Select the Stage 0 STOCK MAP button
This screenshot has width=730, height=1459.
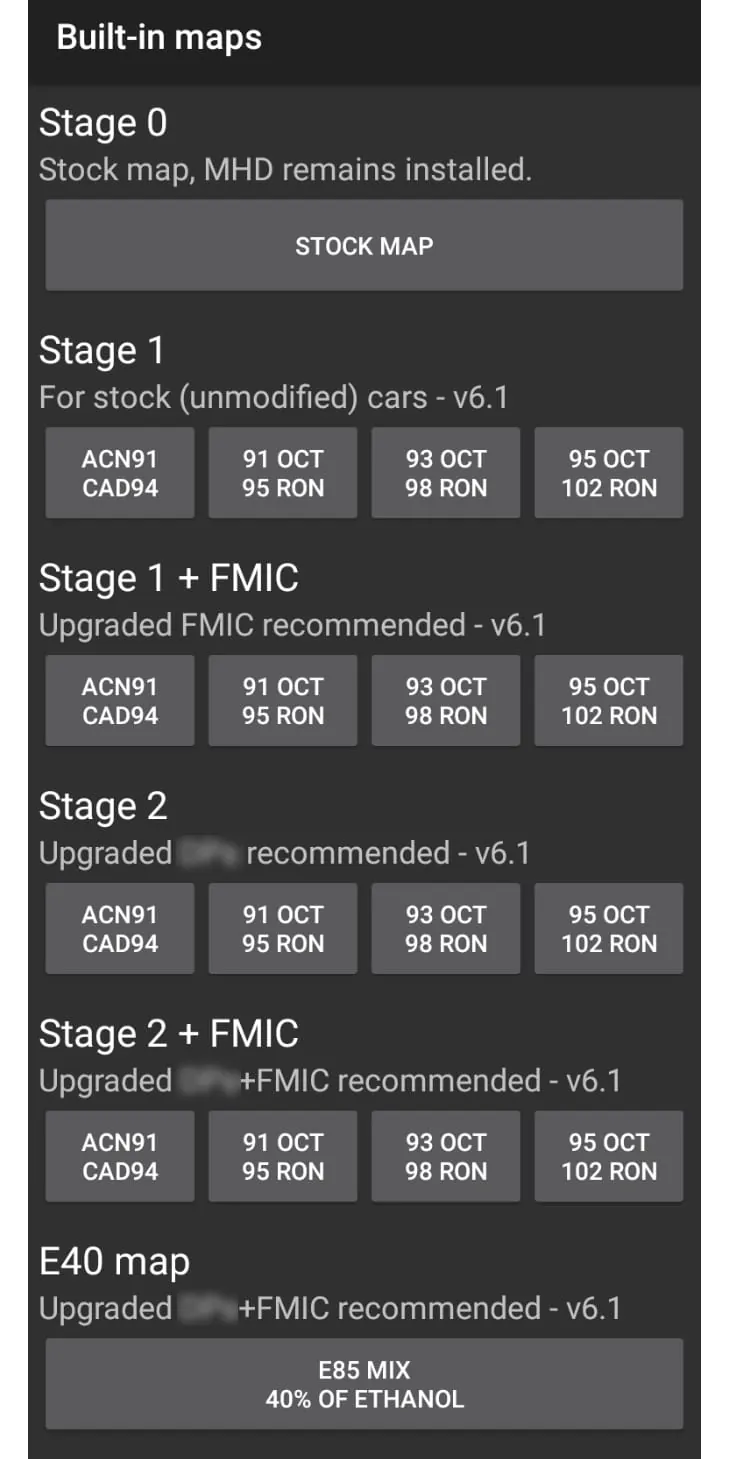[364, 246]
